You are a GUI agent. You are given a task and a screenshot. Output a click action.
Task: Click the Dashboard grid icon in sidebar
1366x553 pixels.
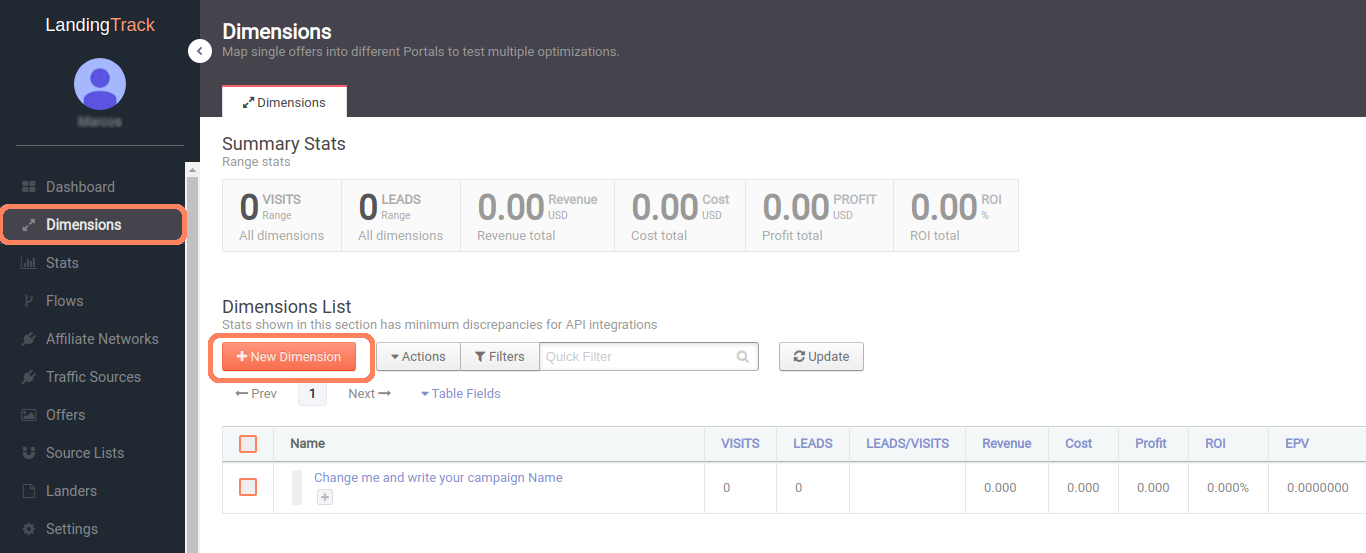point(28,187)
